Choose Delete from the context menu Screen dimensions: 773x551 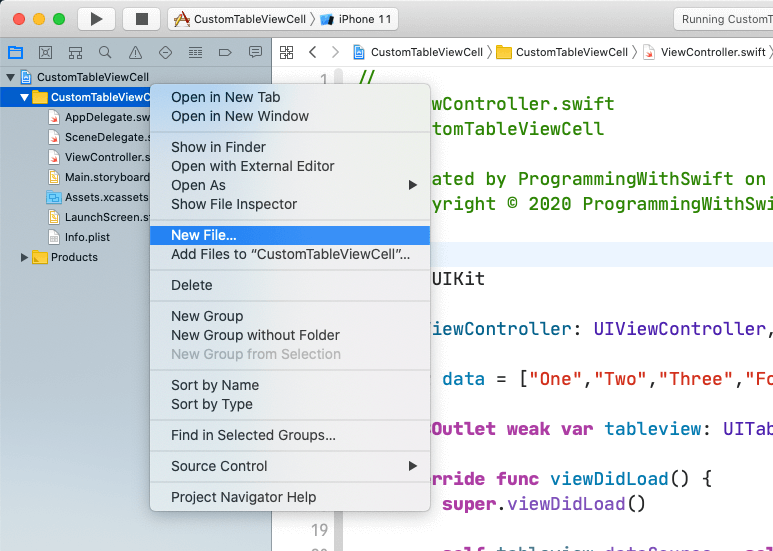point(290,285)
